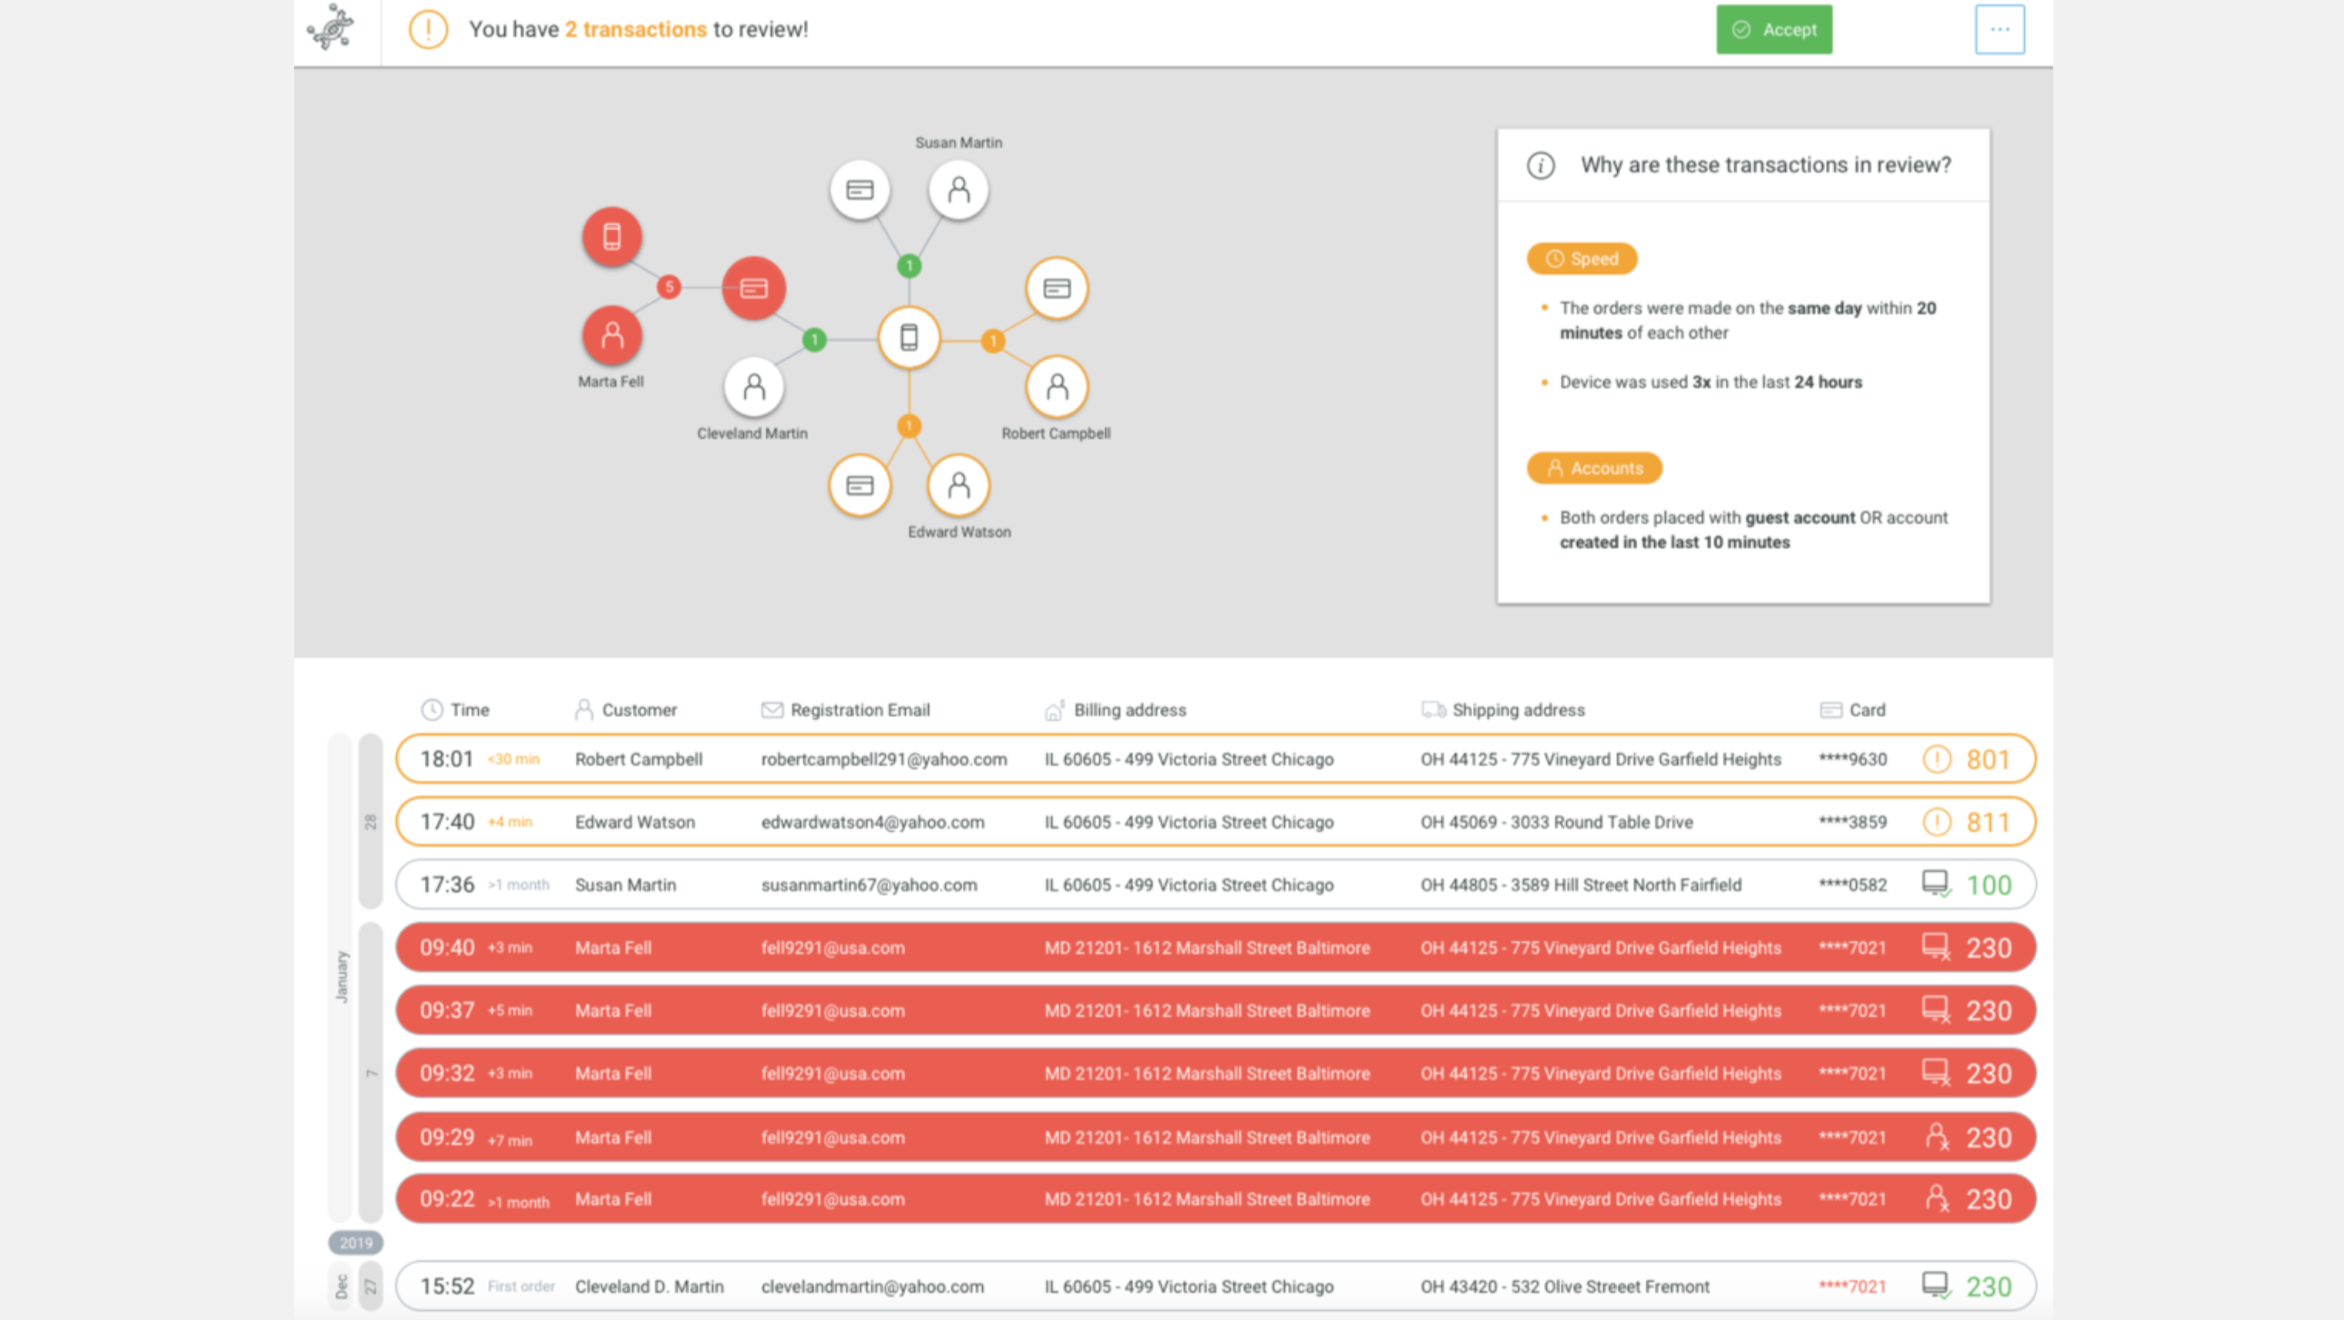Image resolution: width=2344 pixels, height=1320 pixels.
Task: Click the central device node in graph
Action: (x=908, y=338)
